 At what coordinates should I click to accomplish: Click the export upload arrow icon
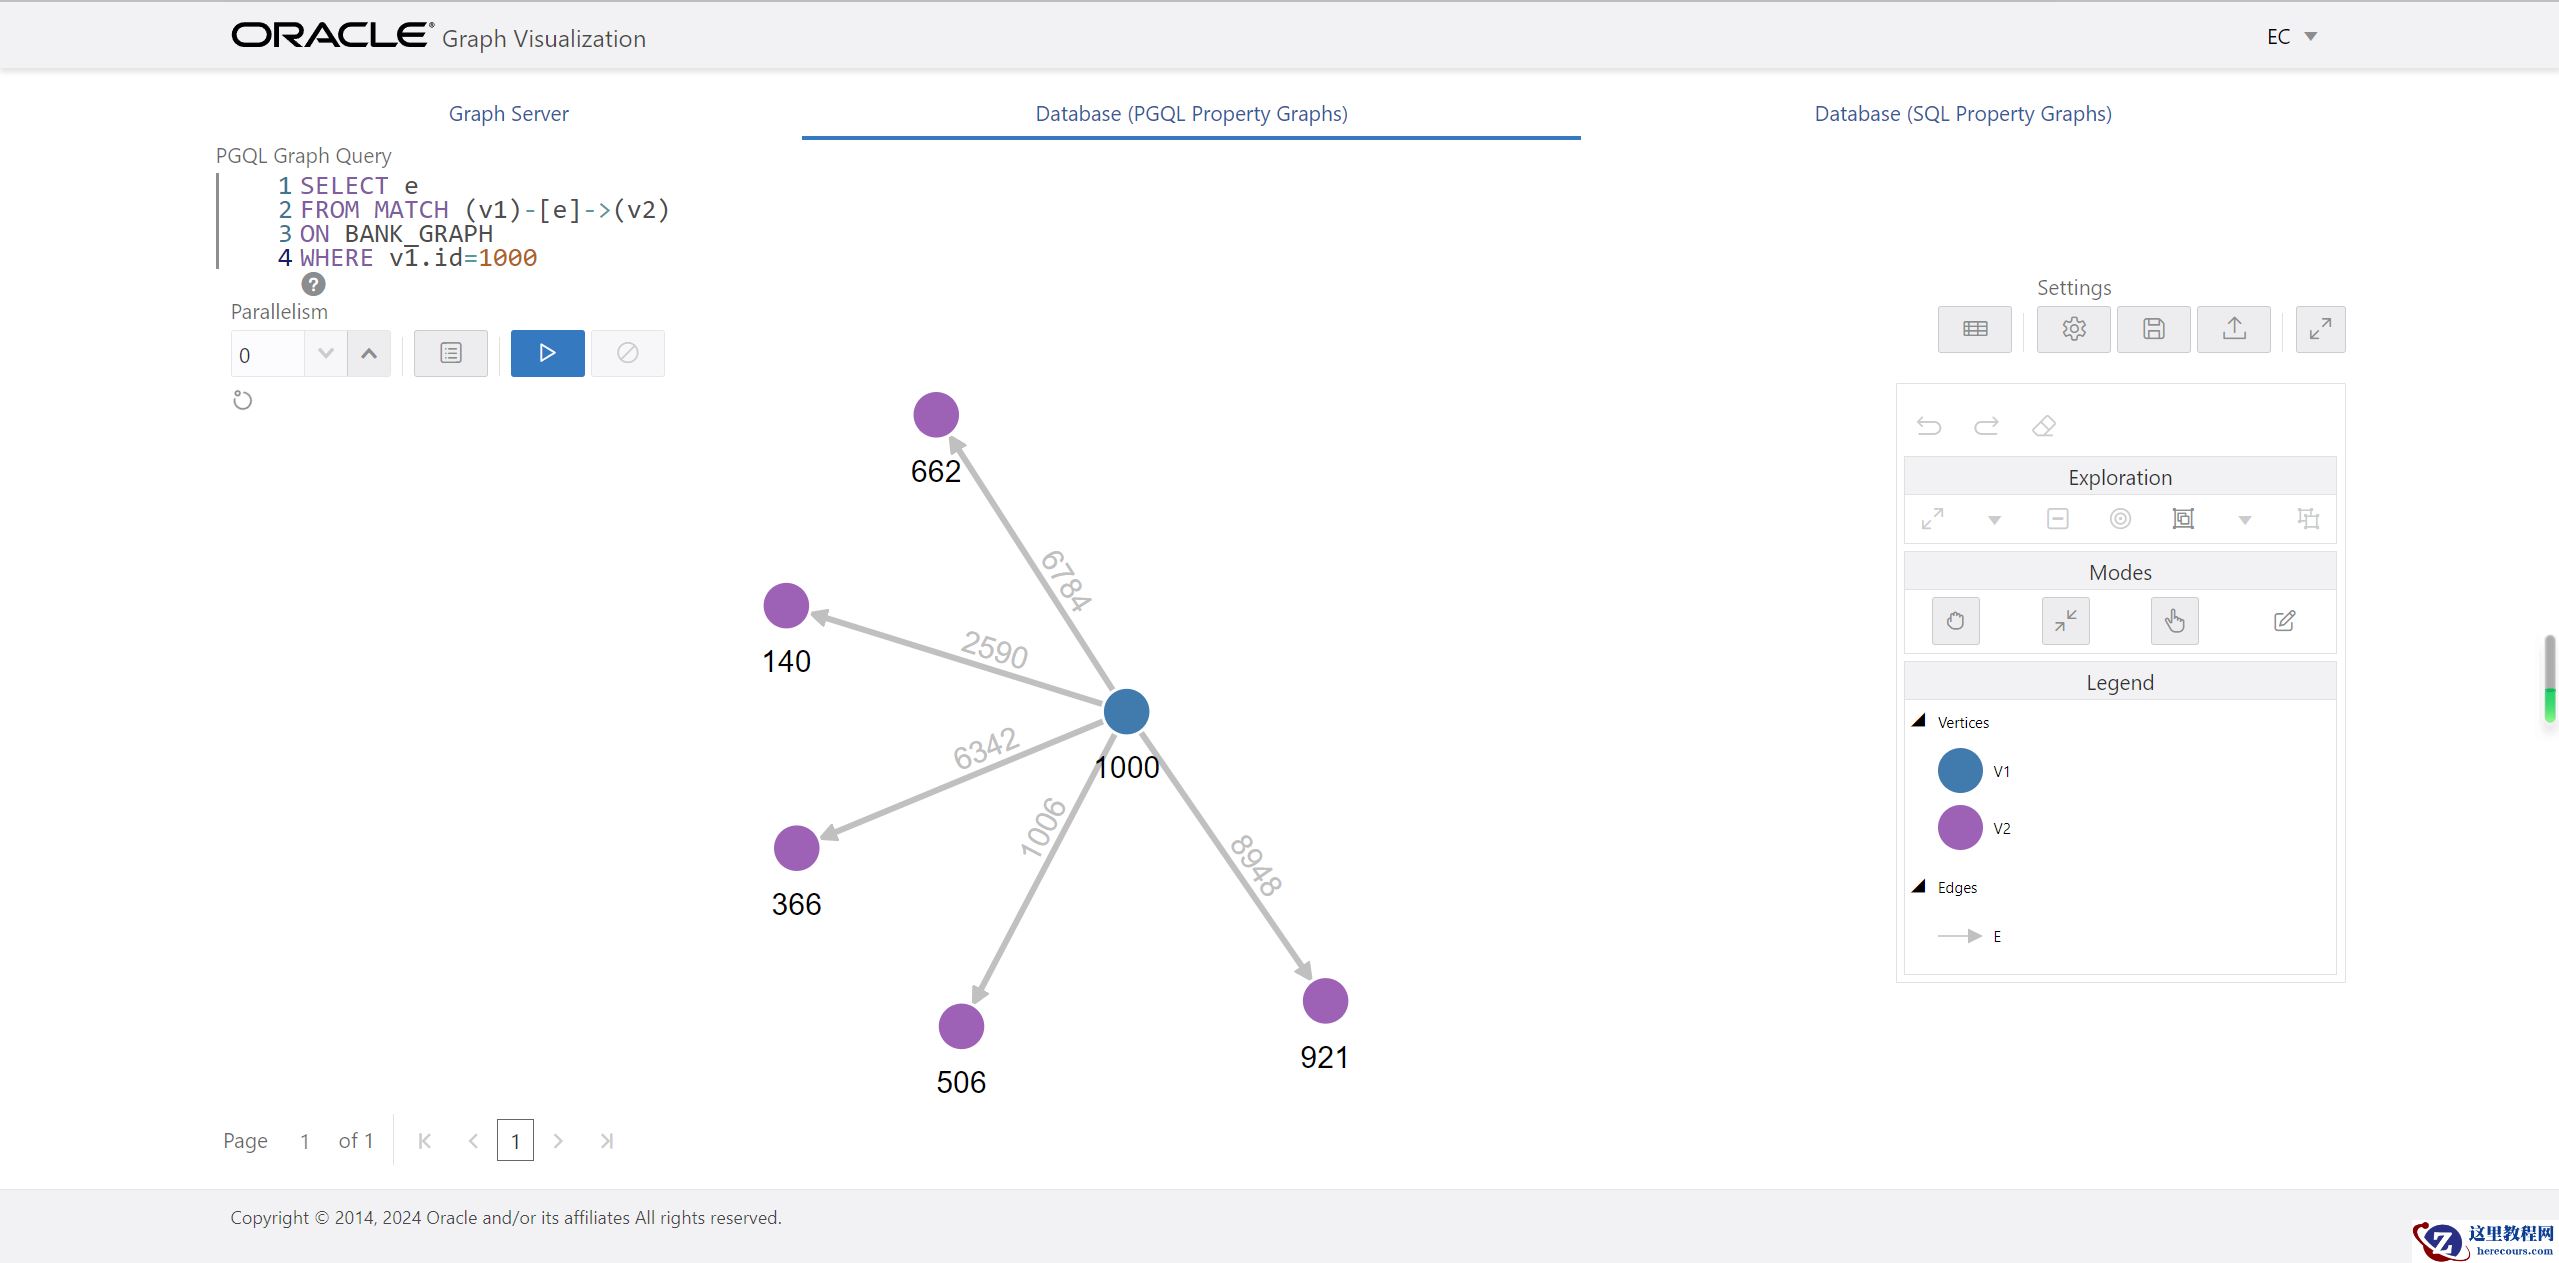(2233, 329)
